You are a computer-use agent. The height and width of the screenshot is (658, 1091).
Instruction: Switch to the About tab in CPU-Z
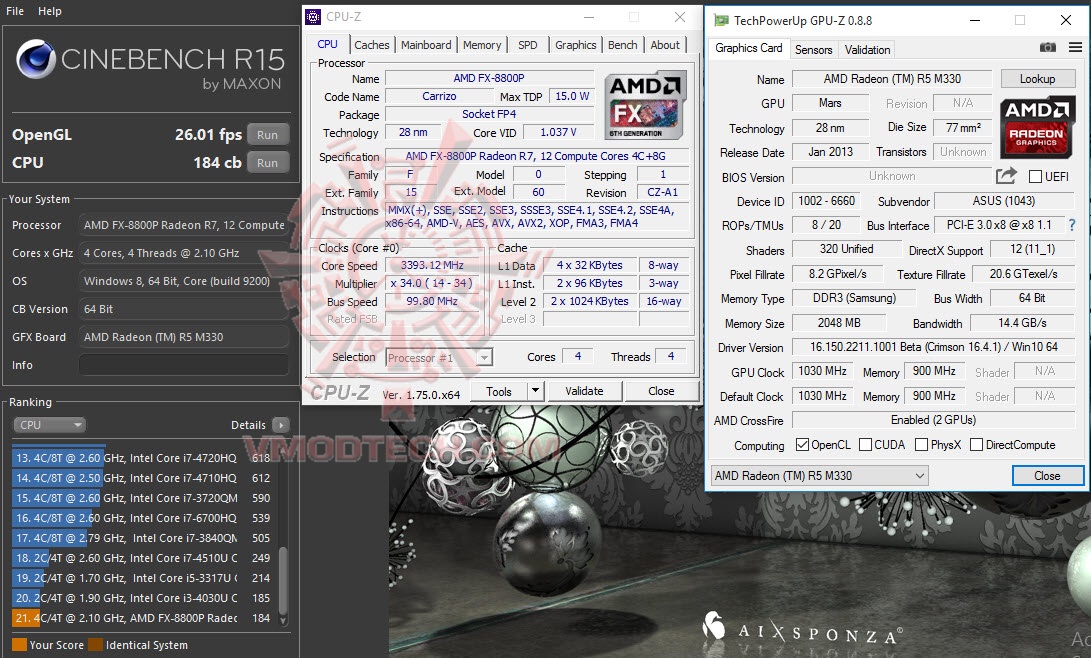click(x=665, y=45)
